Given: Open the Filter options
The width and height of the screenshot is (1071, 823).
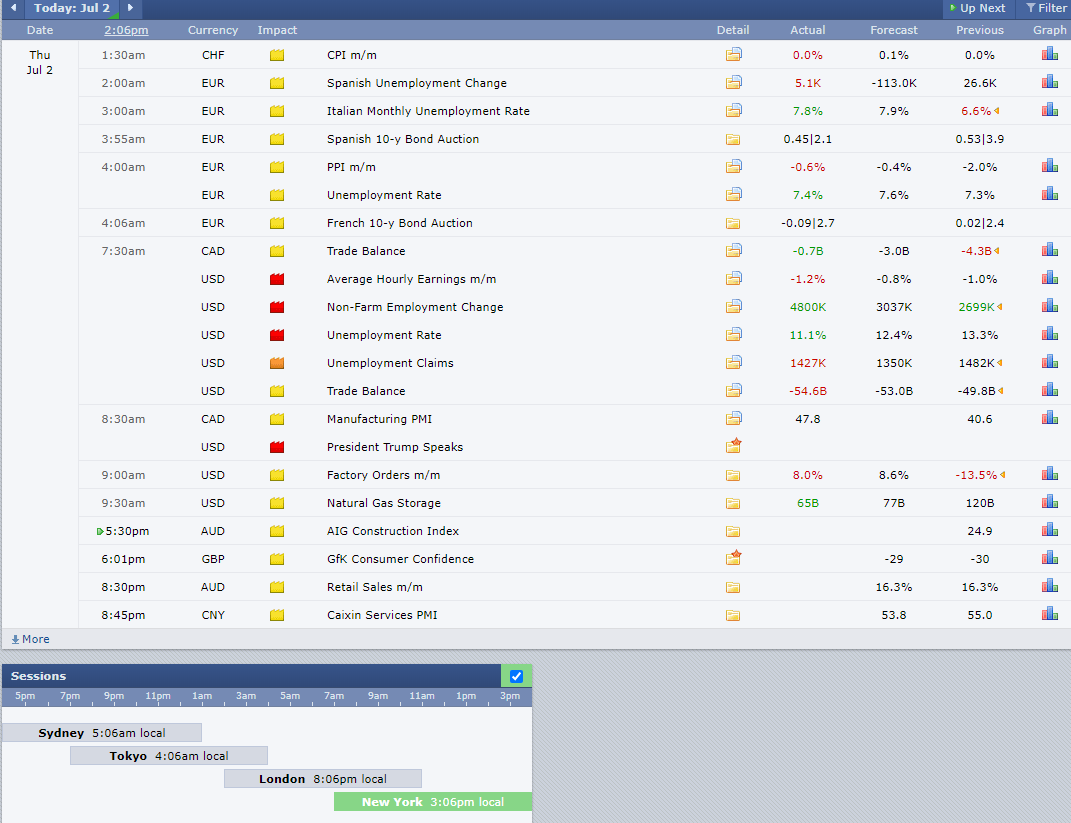Looking at the screenshot, I should click(x=1046, y=8).
